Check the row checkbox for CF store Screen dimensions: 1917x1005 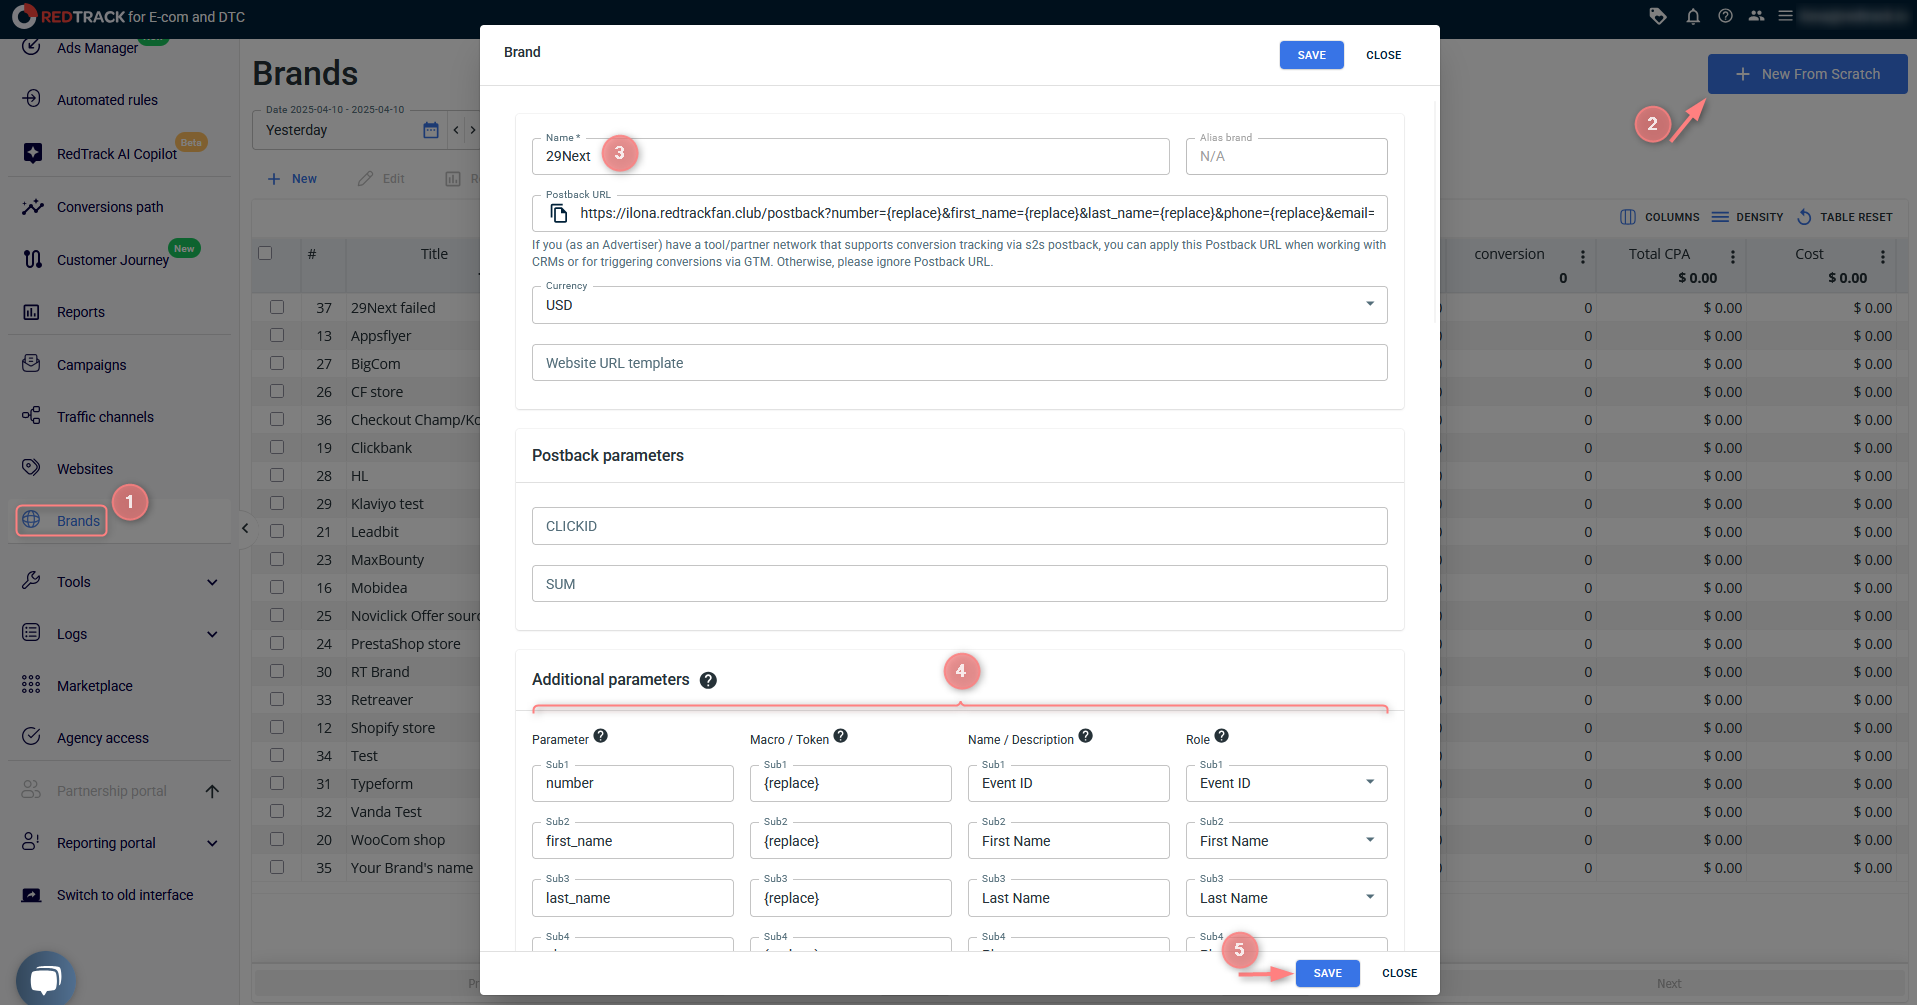coord(277,392)
